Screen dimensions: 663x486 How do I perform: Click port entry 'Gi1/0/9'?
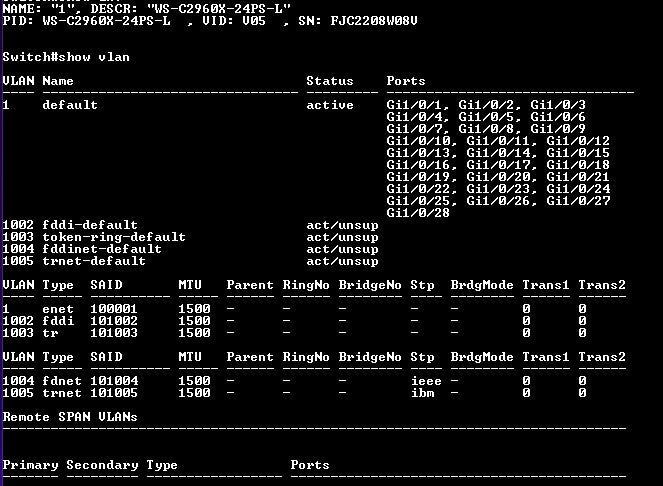(558, 129)
